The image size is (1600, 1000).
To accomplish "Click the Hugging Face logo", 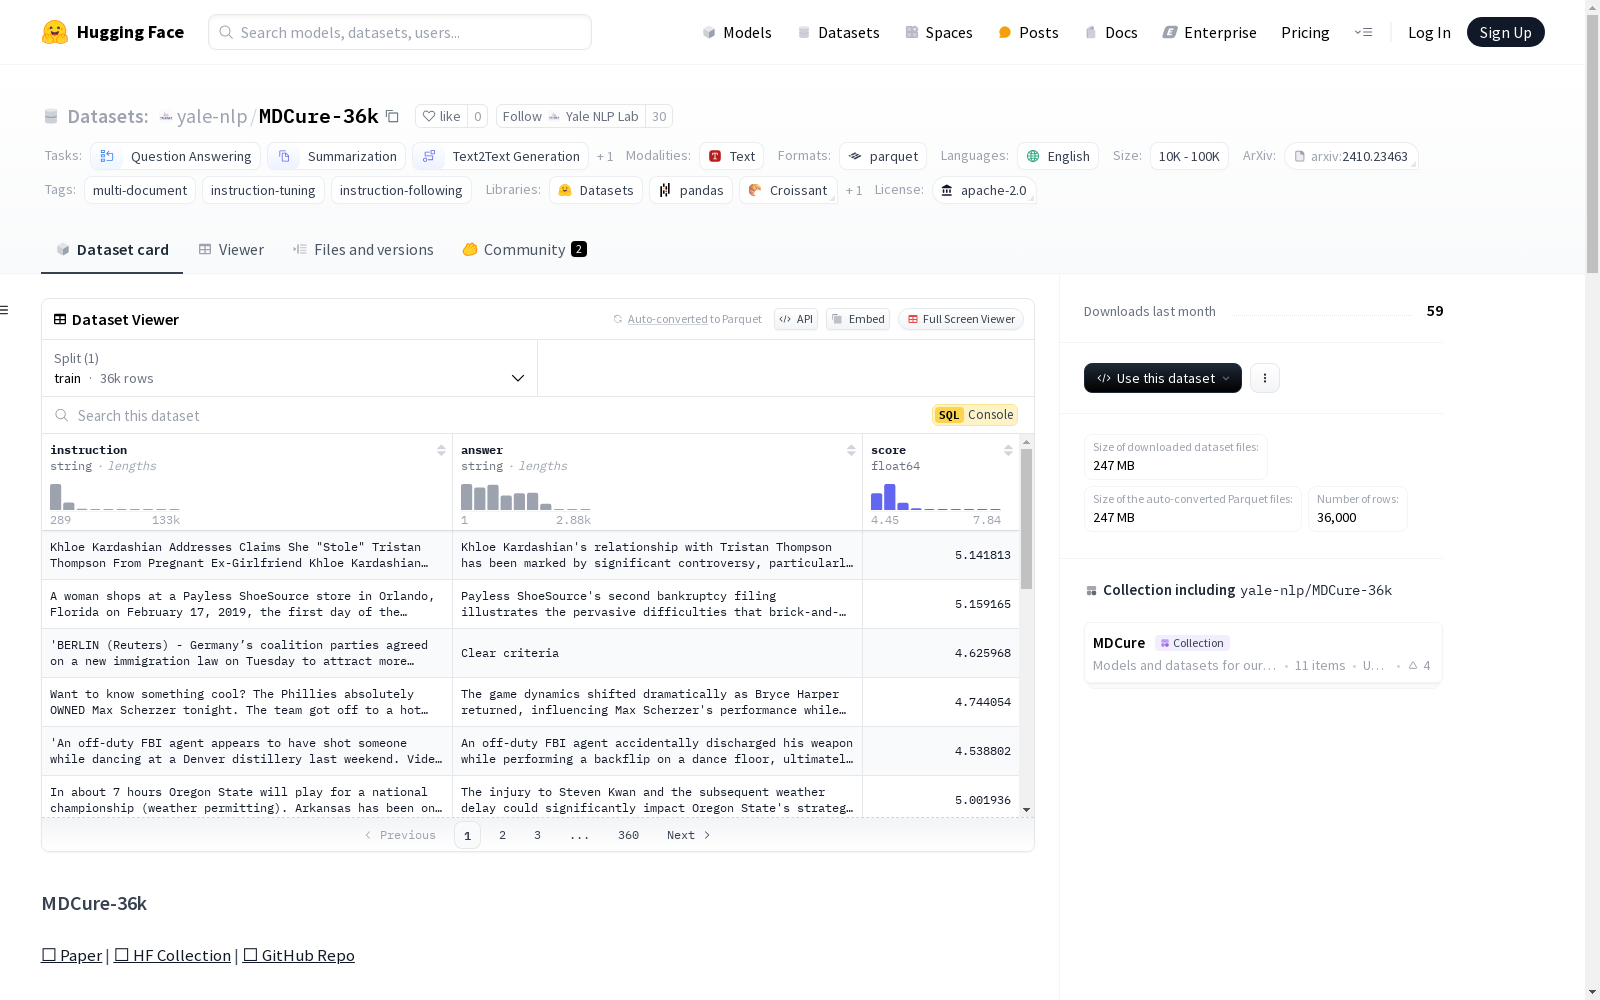I will (113, 32).
